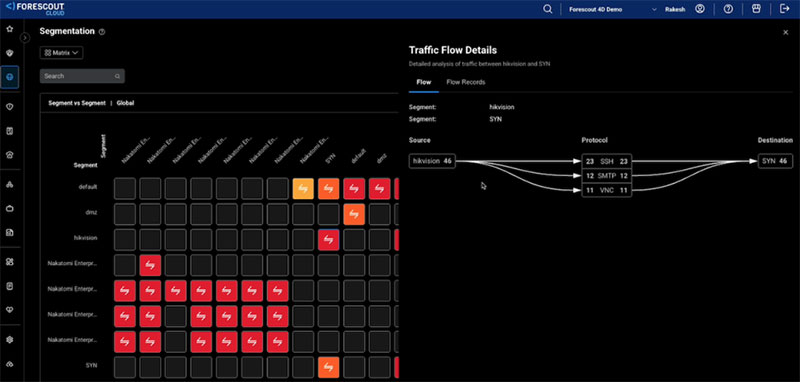Viewport: 800px width, 382px height.
Task: Click the logout icon in top bar
Action: pyautogui.click(x=785, y=9)
